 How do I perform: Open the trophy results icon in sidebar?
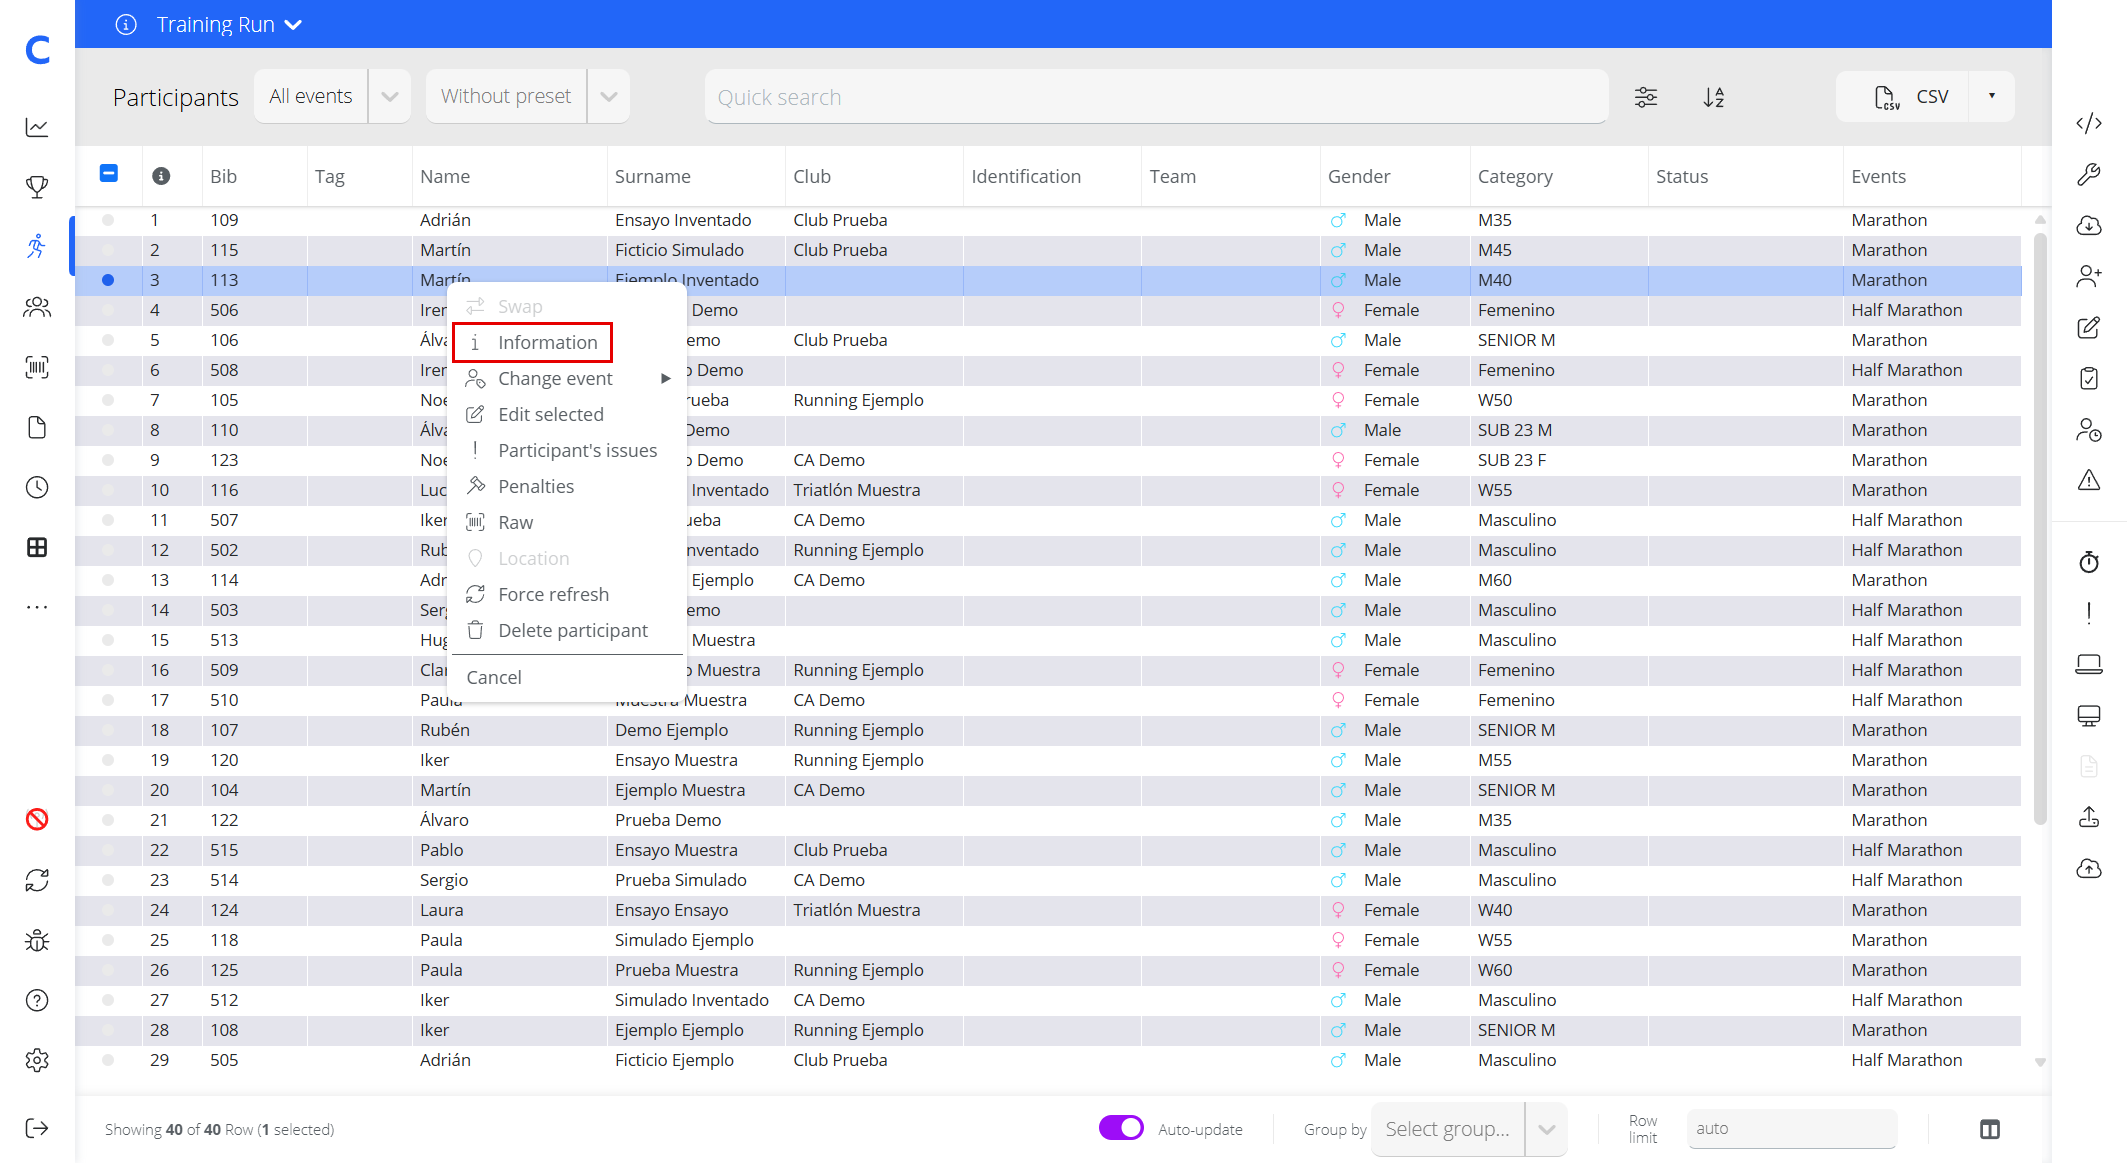point(37,187)
